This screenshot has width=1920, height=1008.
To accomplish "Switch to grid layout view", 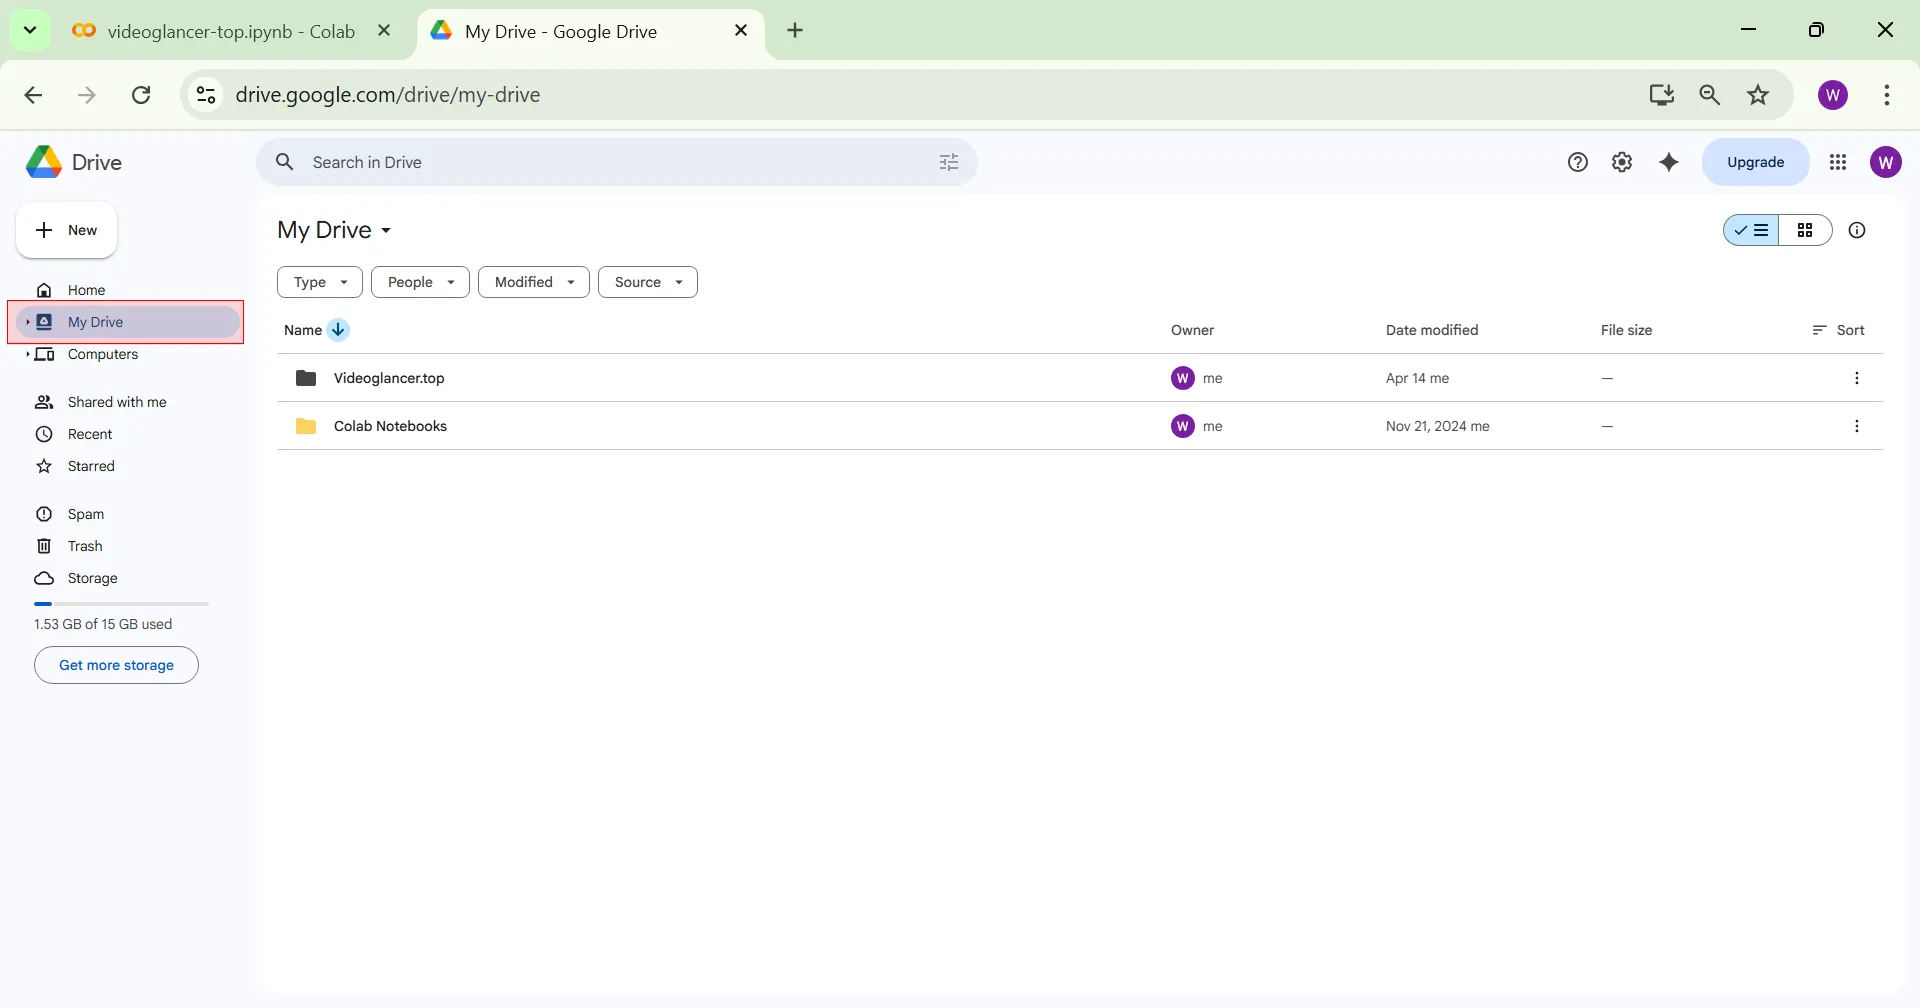I will (1805, 230).
